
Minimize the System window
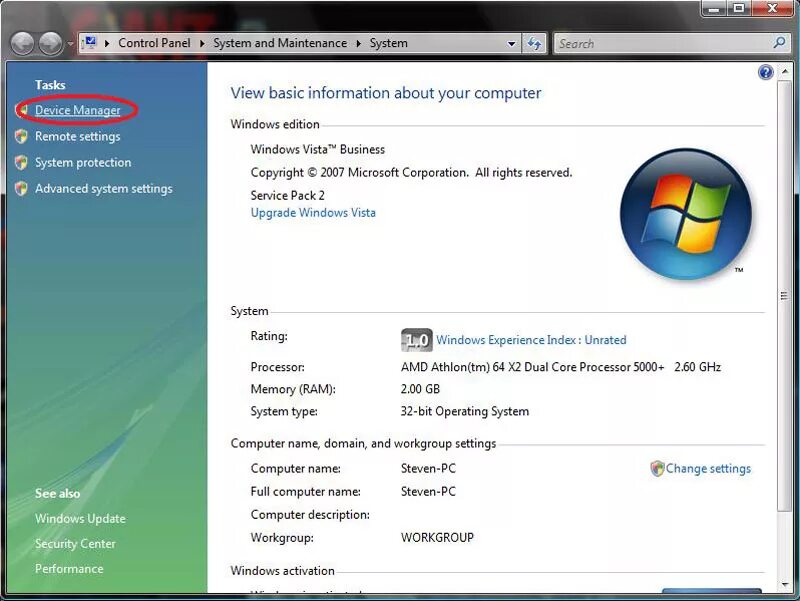click(714, 9)
